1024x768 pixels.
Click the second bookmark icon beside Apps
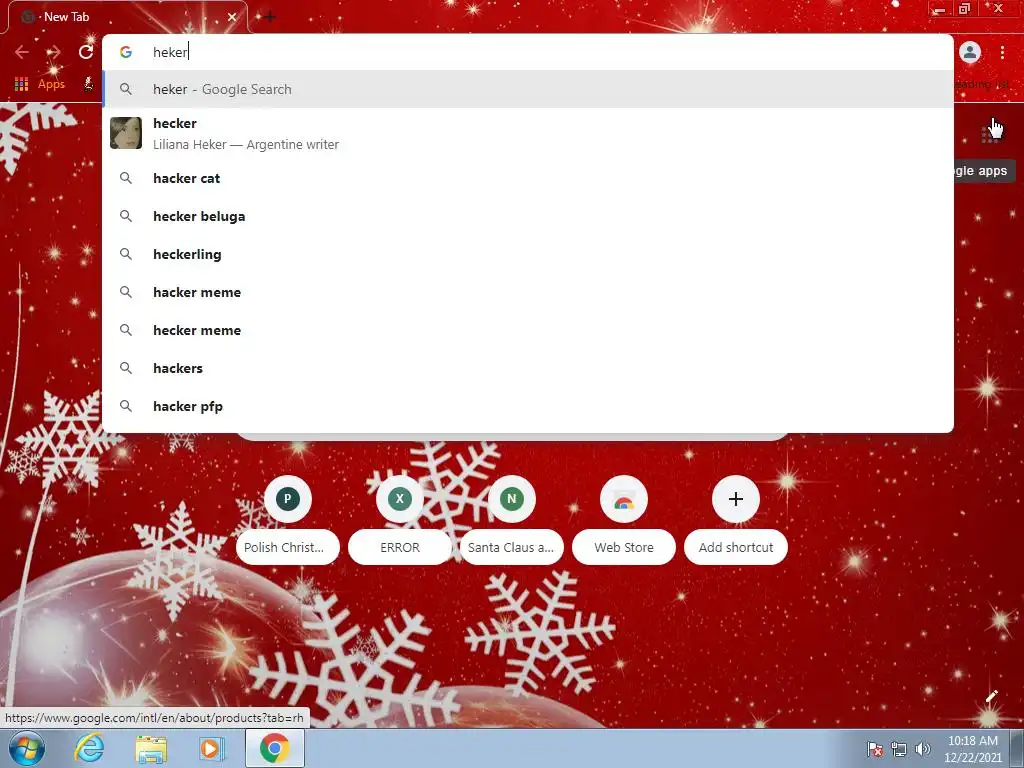click(88, 84)
